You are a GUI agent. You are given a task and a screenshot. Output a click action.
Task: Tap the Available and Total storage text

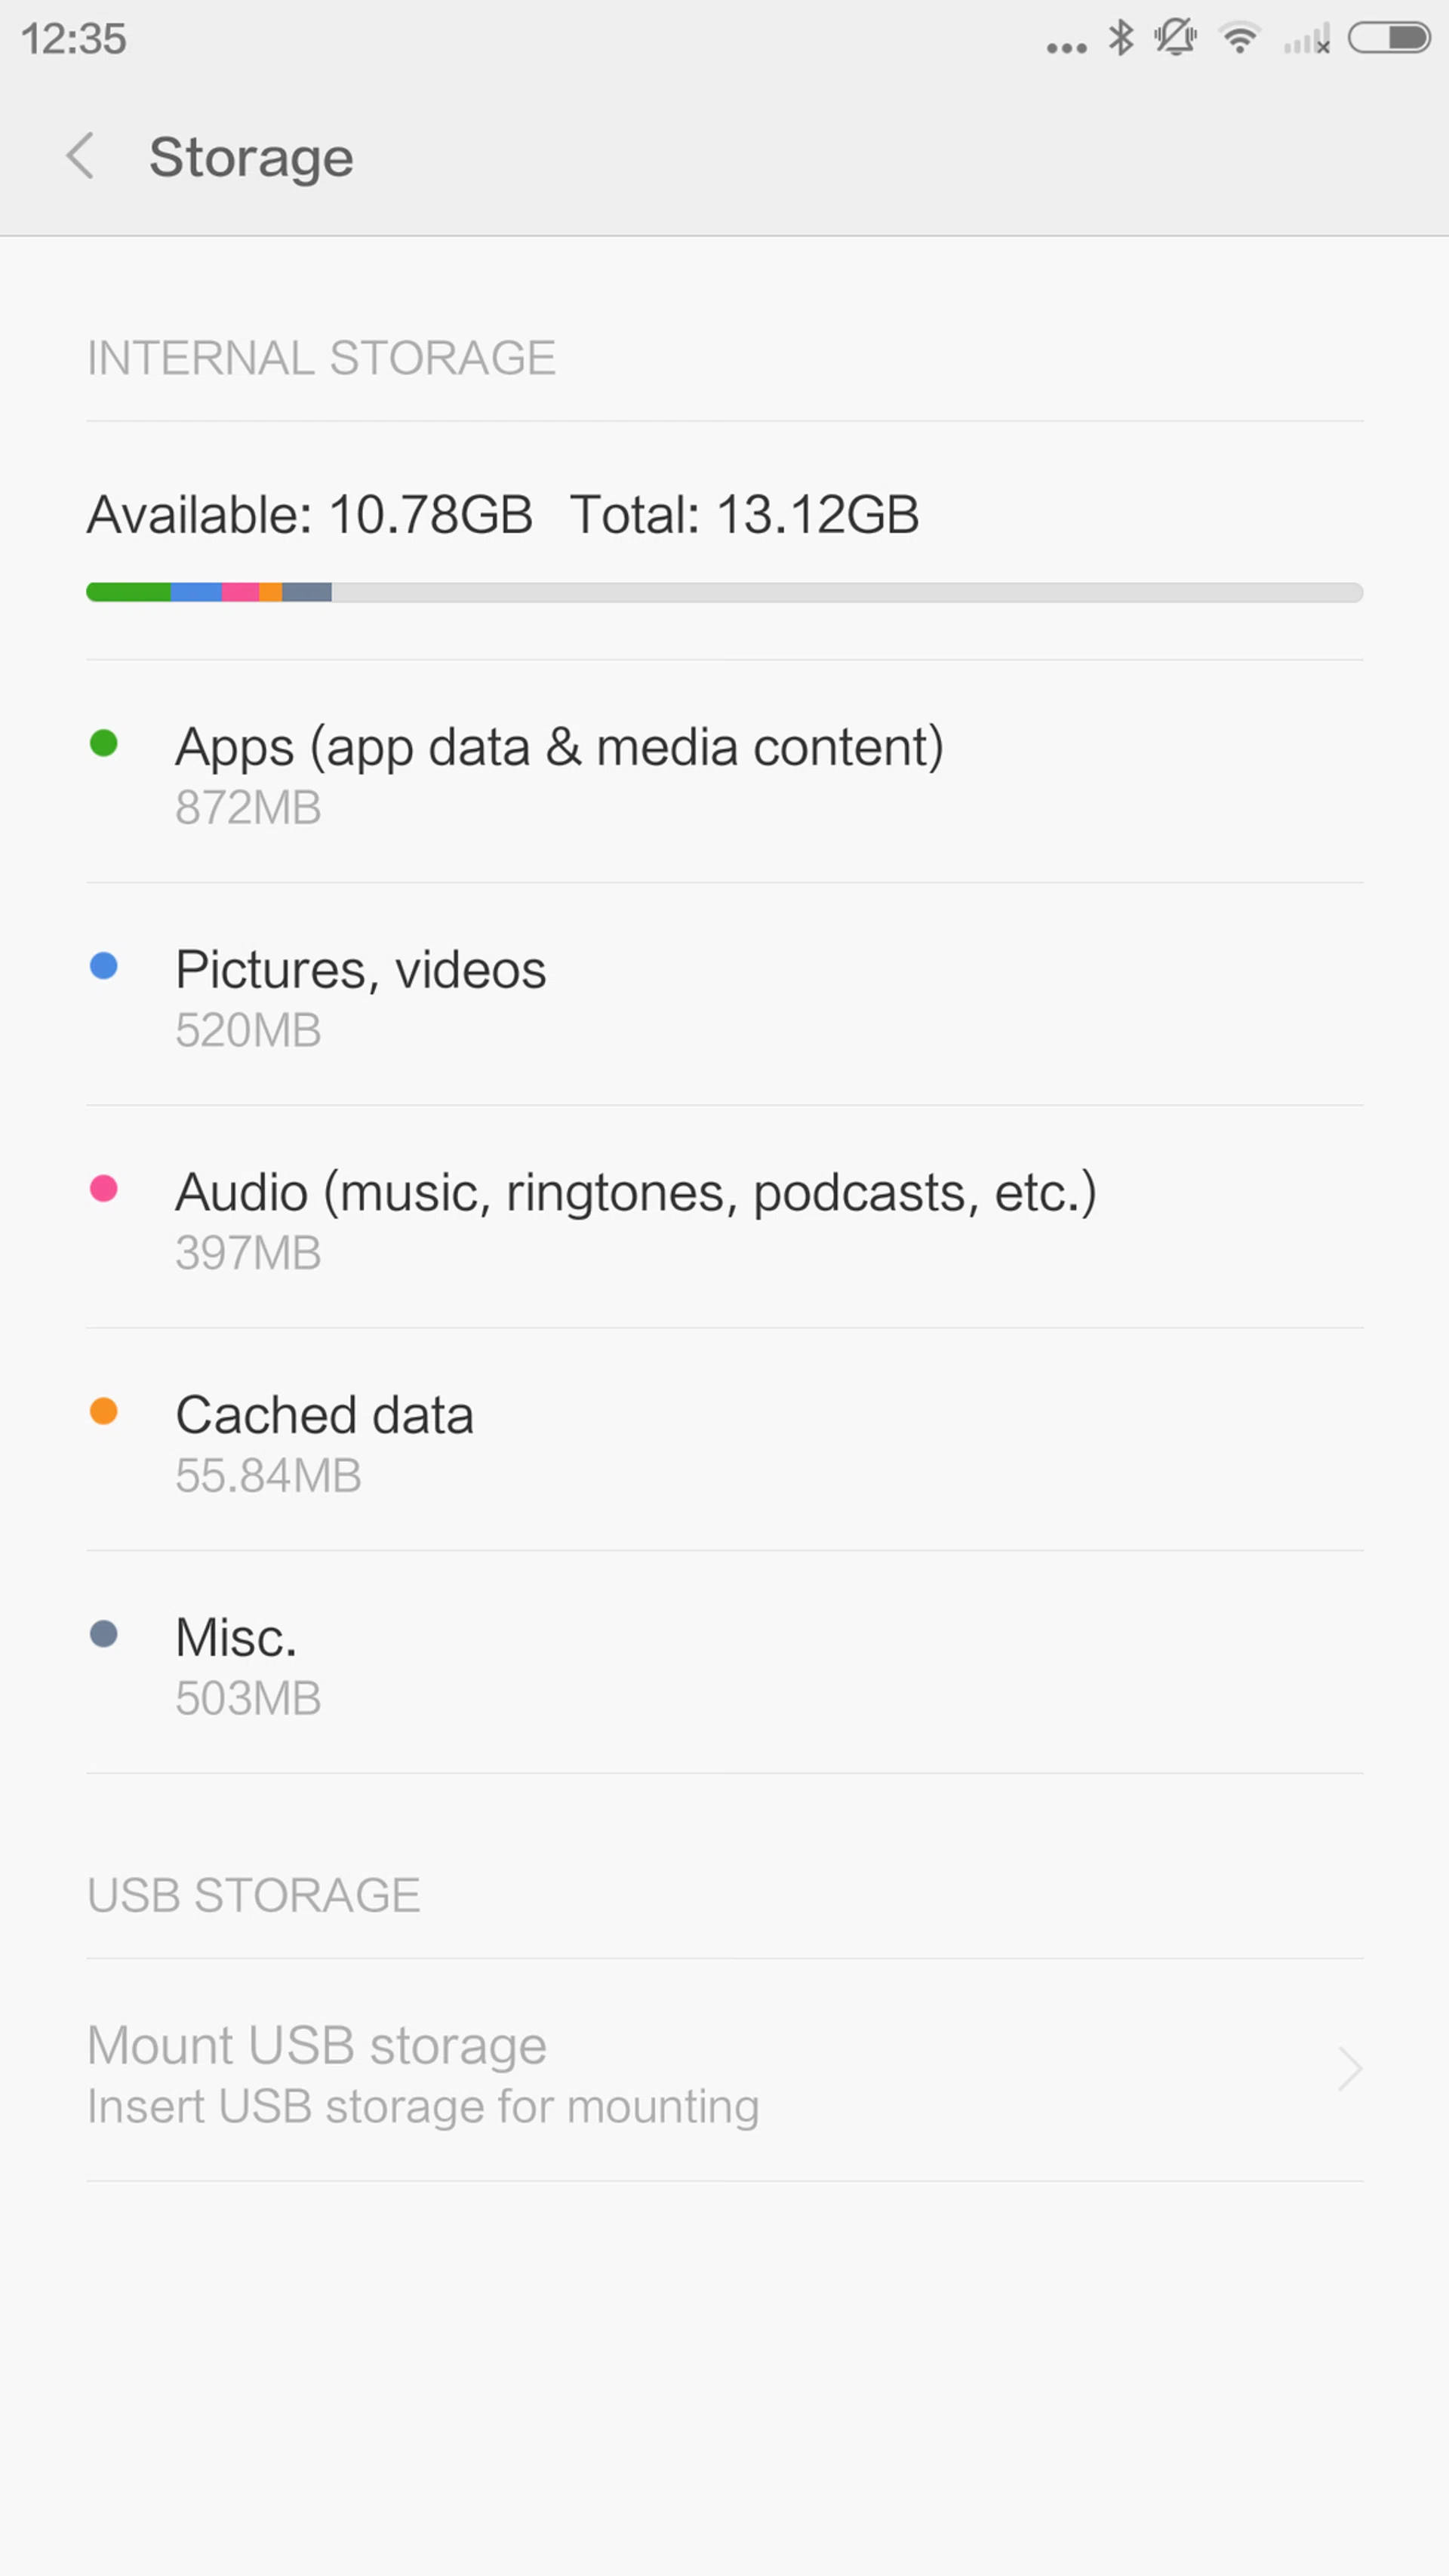coord(502,515)
